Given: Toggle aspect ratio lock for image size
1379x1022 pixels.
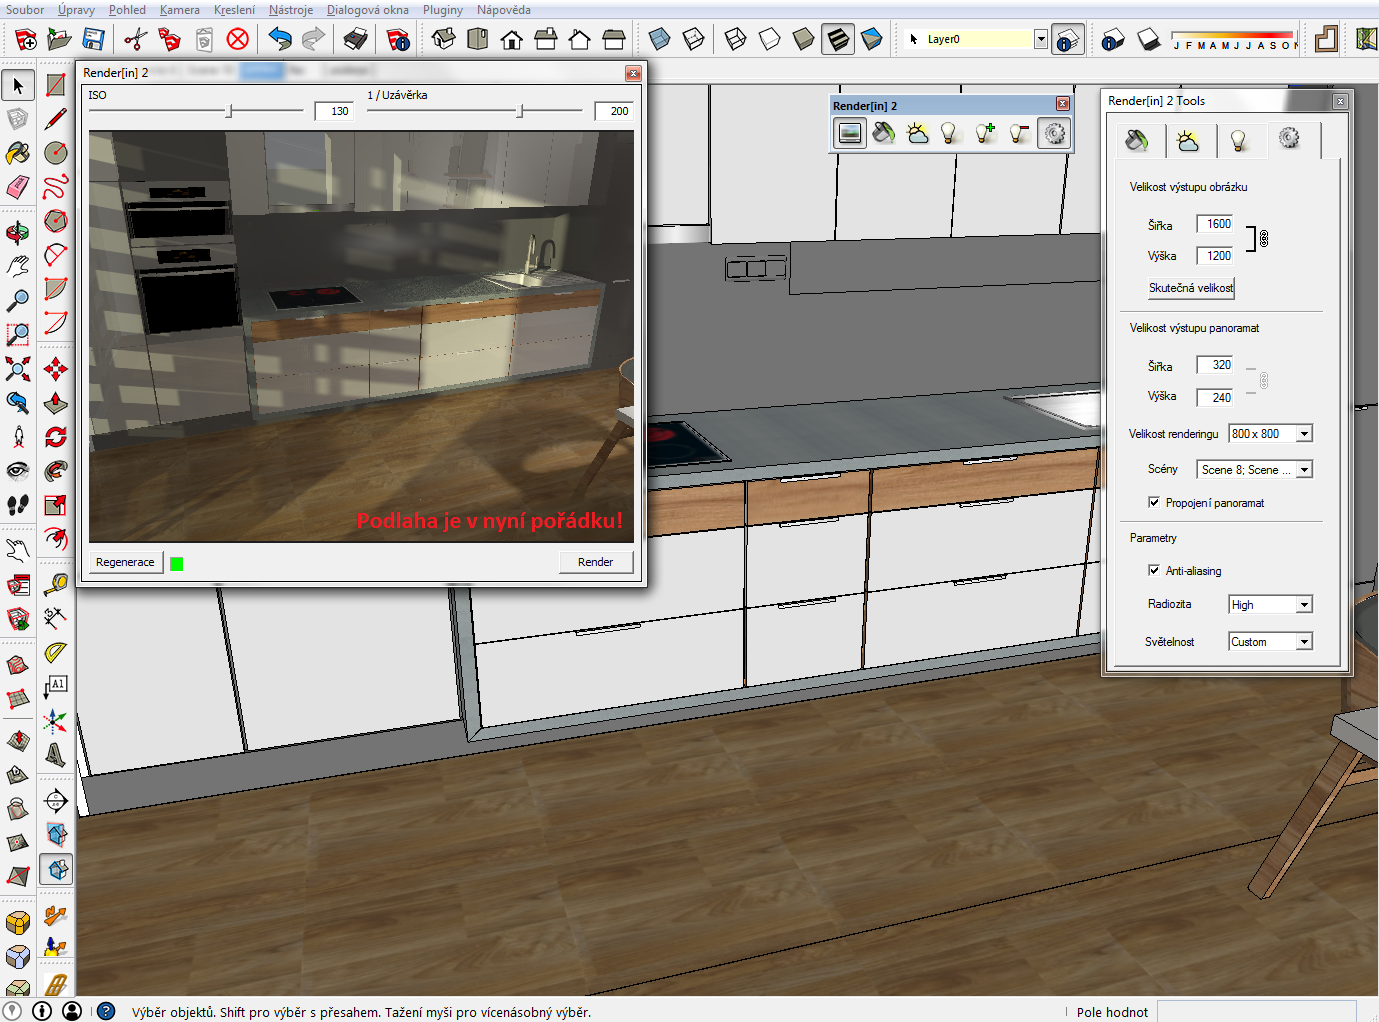Looking at the screenshot, I should pos(1263,239).
